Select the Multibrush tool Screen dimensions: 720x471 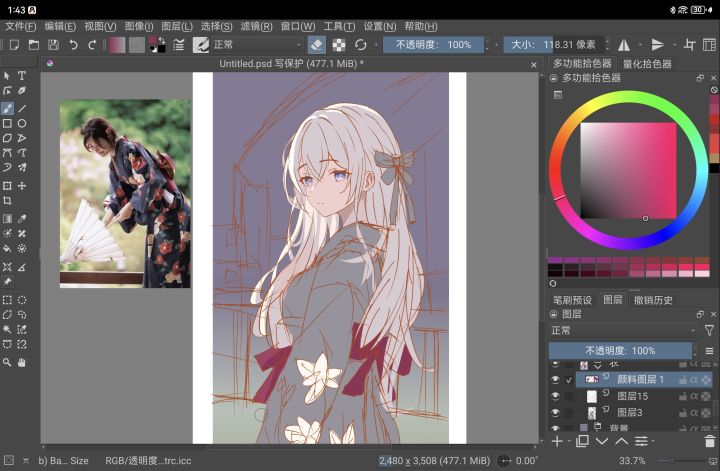pyautogui.click(x=22, y=167)
